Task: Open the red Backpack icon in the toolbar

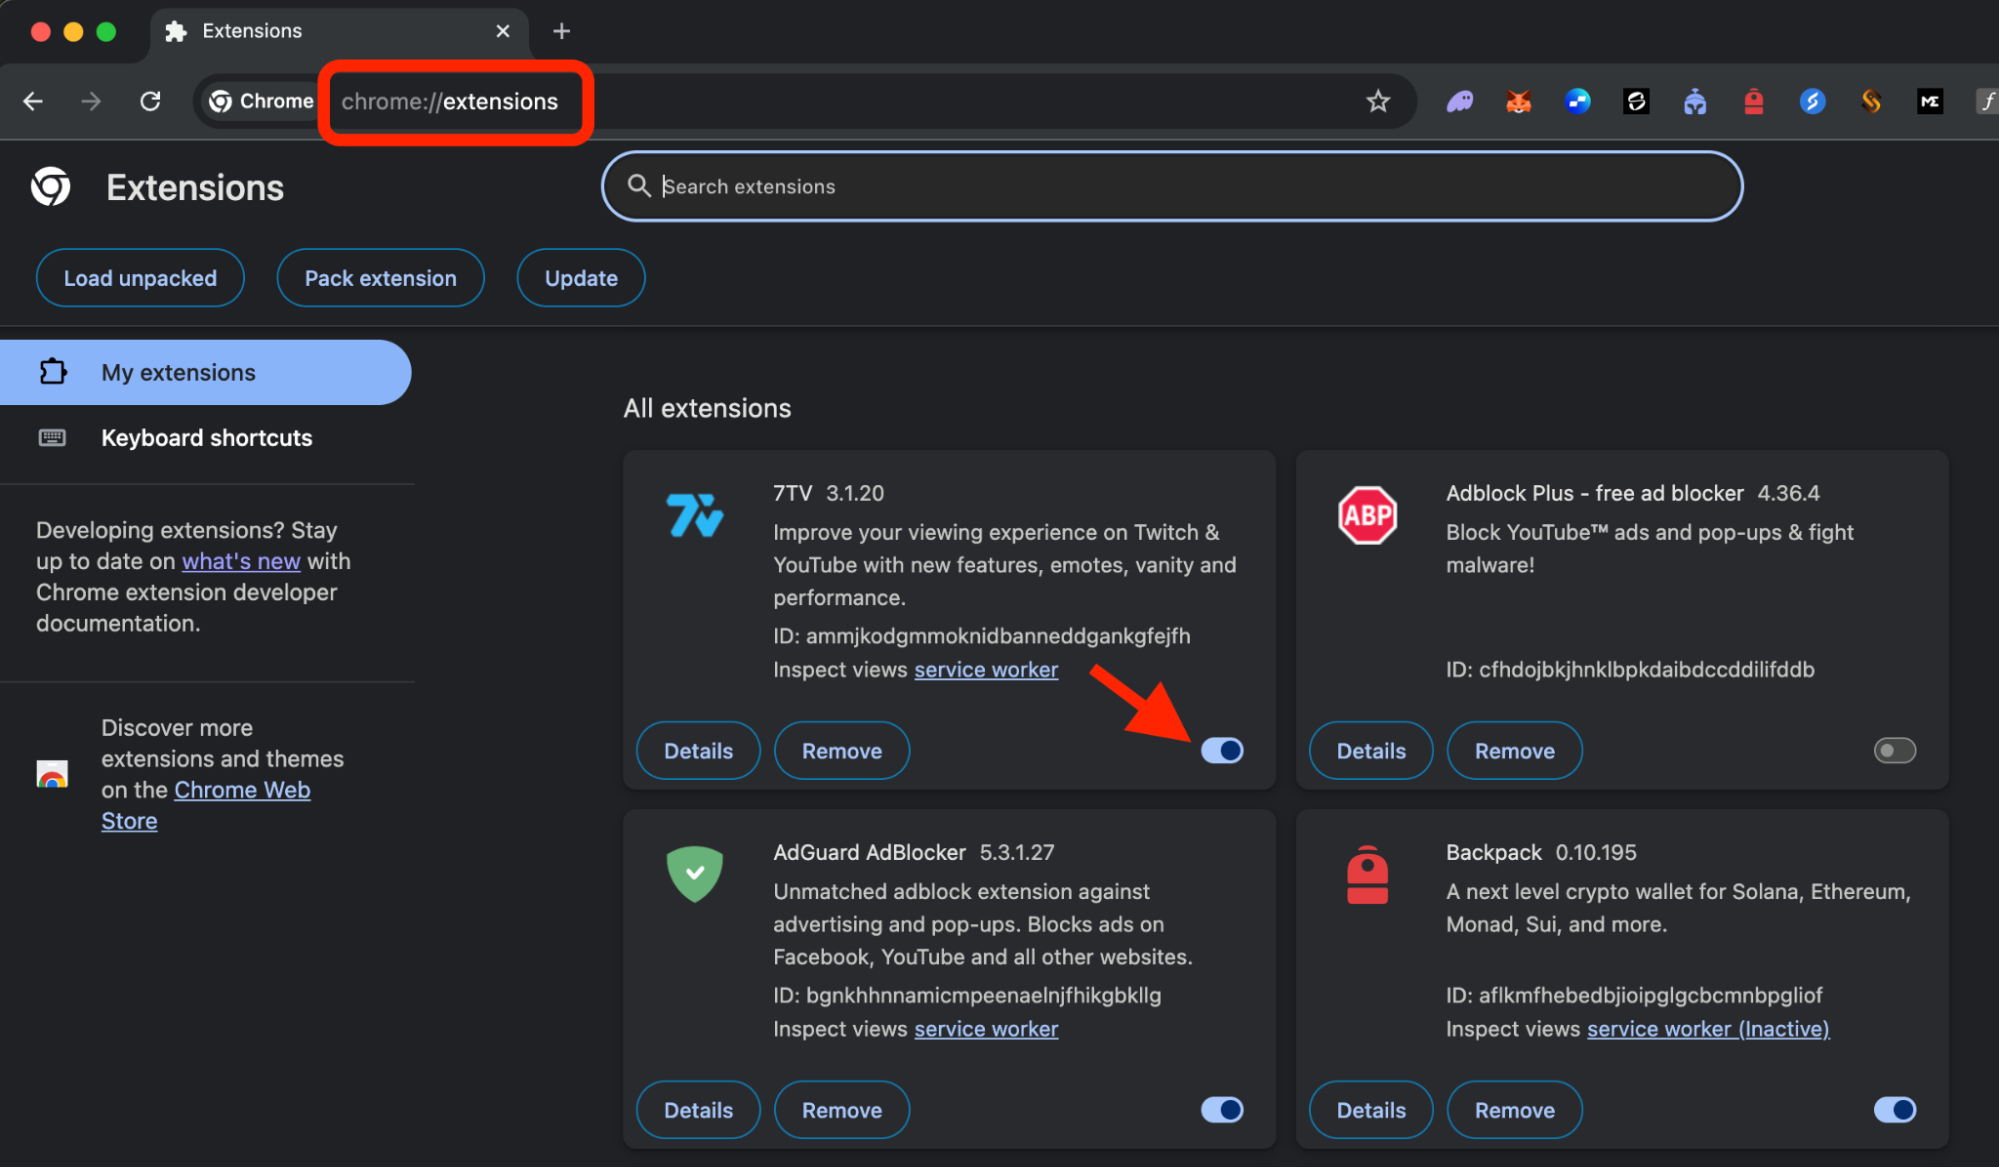Action: click(1754, 101)
